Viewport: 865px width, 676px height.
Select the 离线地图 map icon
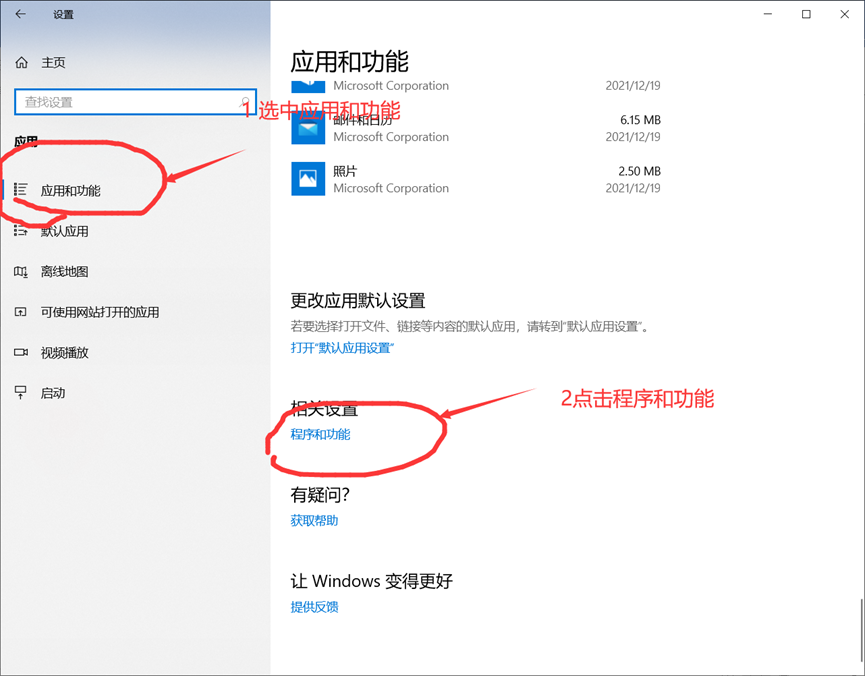point(23,271)
